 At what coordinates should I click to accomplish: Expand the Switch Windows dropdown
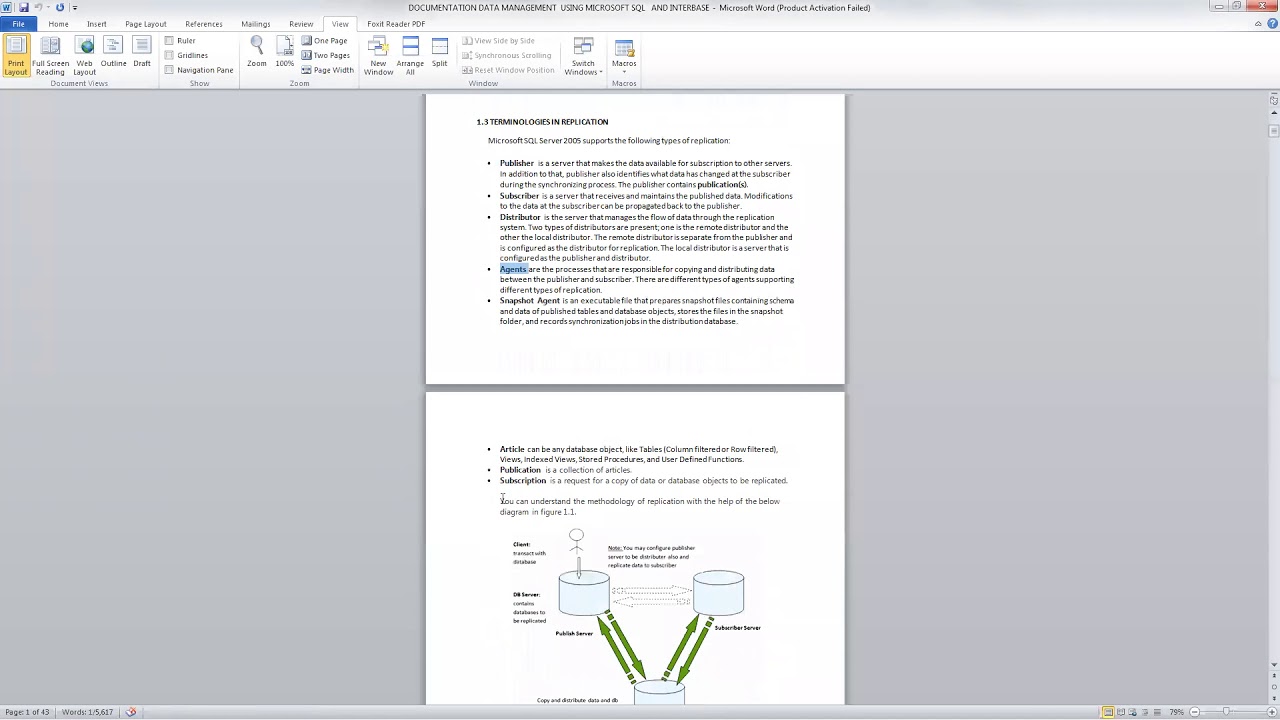pyautogui.click(x=583, y=56)
